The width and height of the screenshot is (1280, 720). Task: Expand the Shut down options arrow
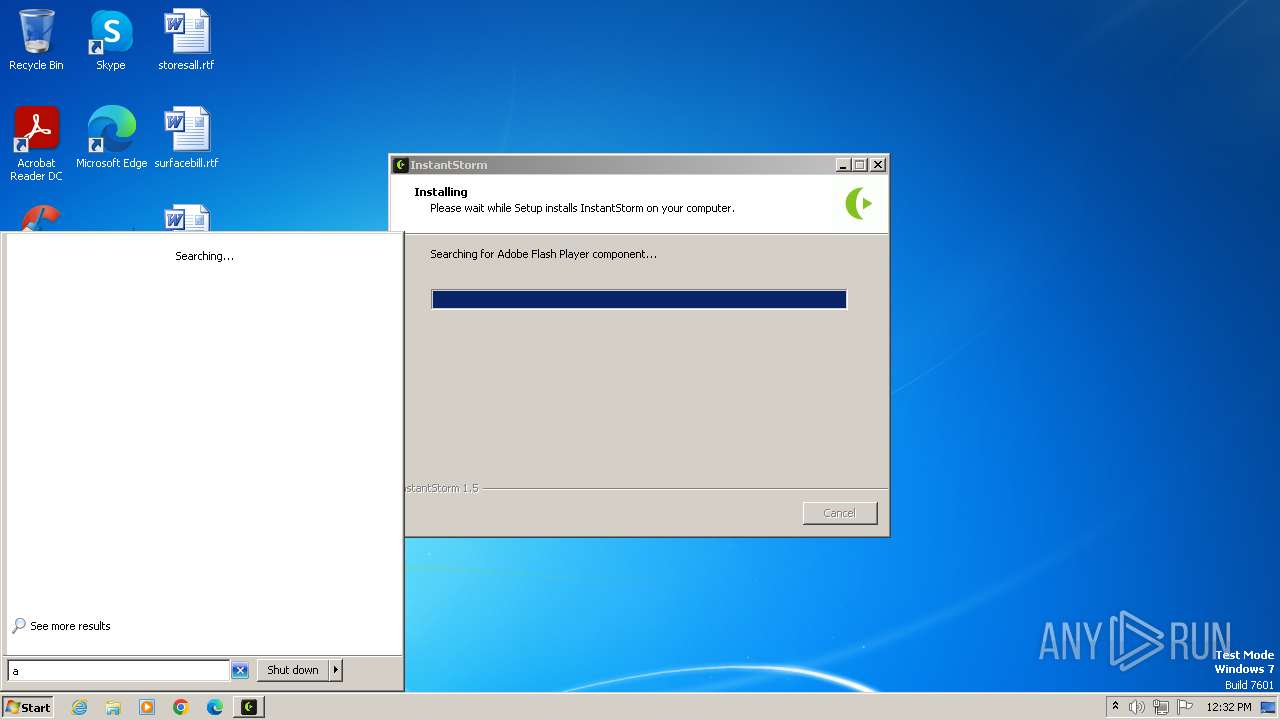point(335,670)
